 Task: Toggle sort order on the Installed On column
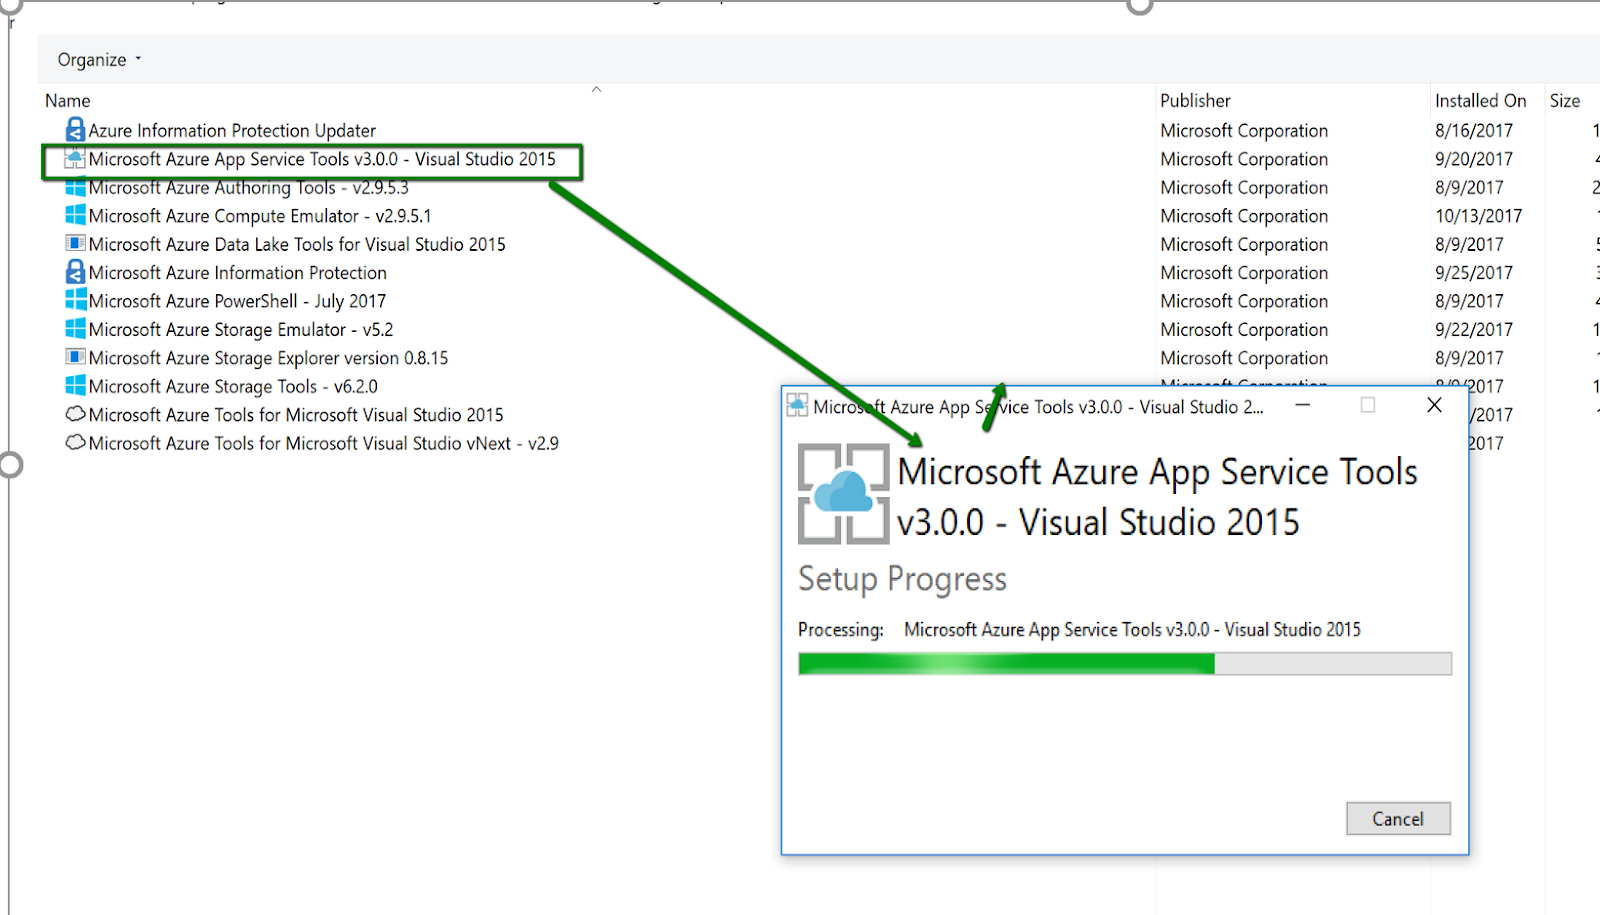point(1480,100)
